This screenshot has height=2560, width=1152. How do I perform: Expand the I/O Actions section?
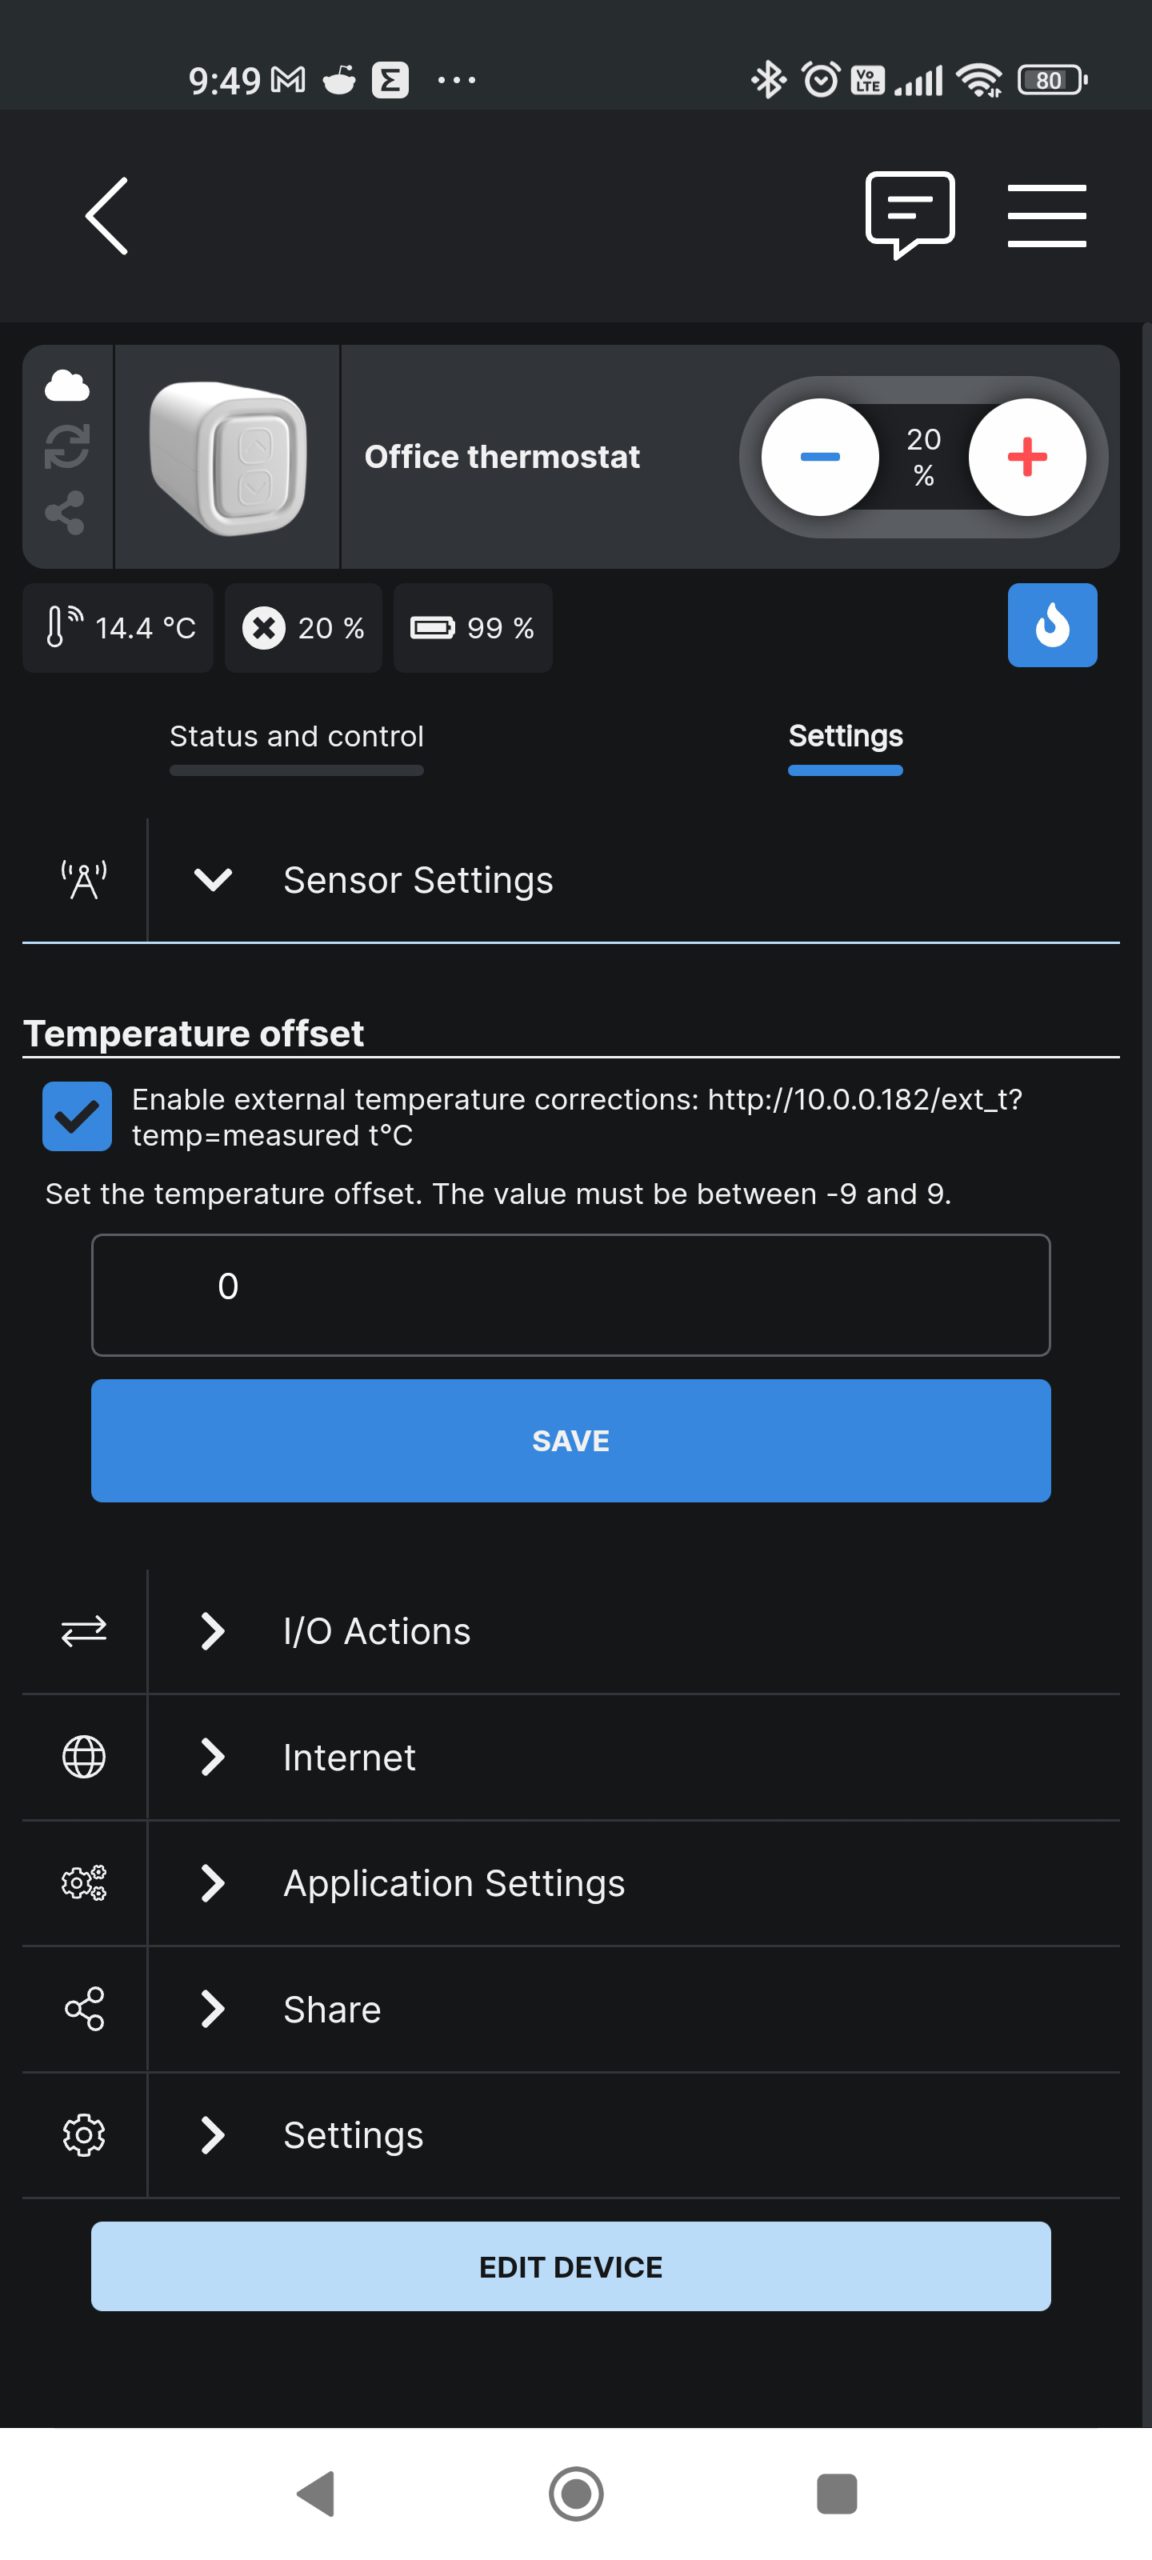click(x=571, y=1631)
